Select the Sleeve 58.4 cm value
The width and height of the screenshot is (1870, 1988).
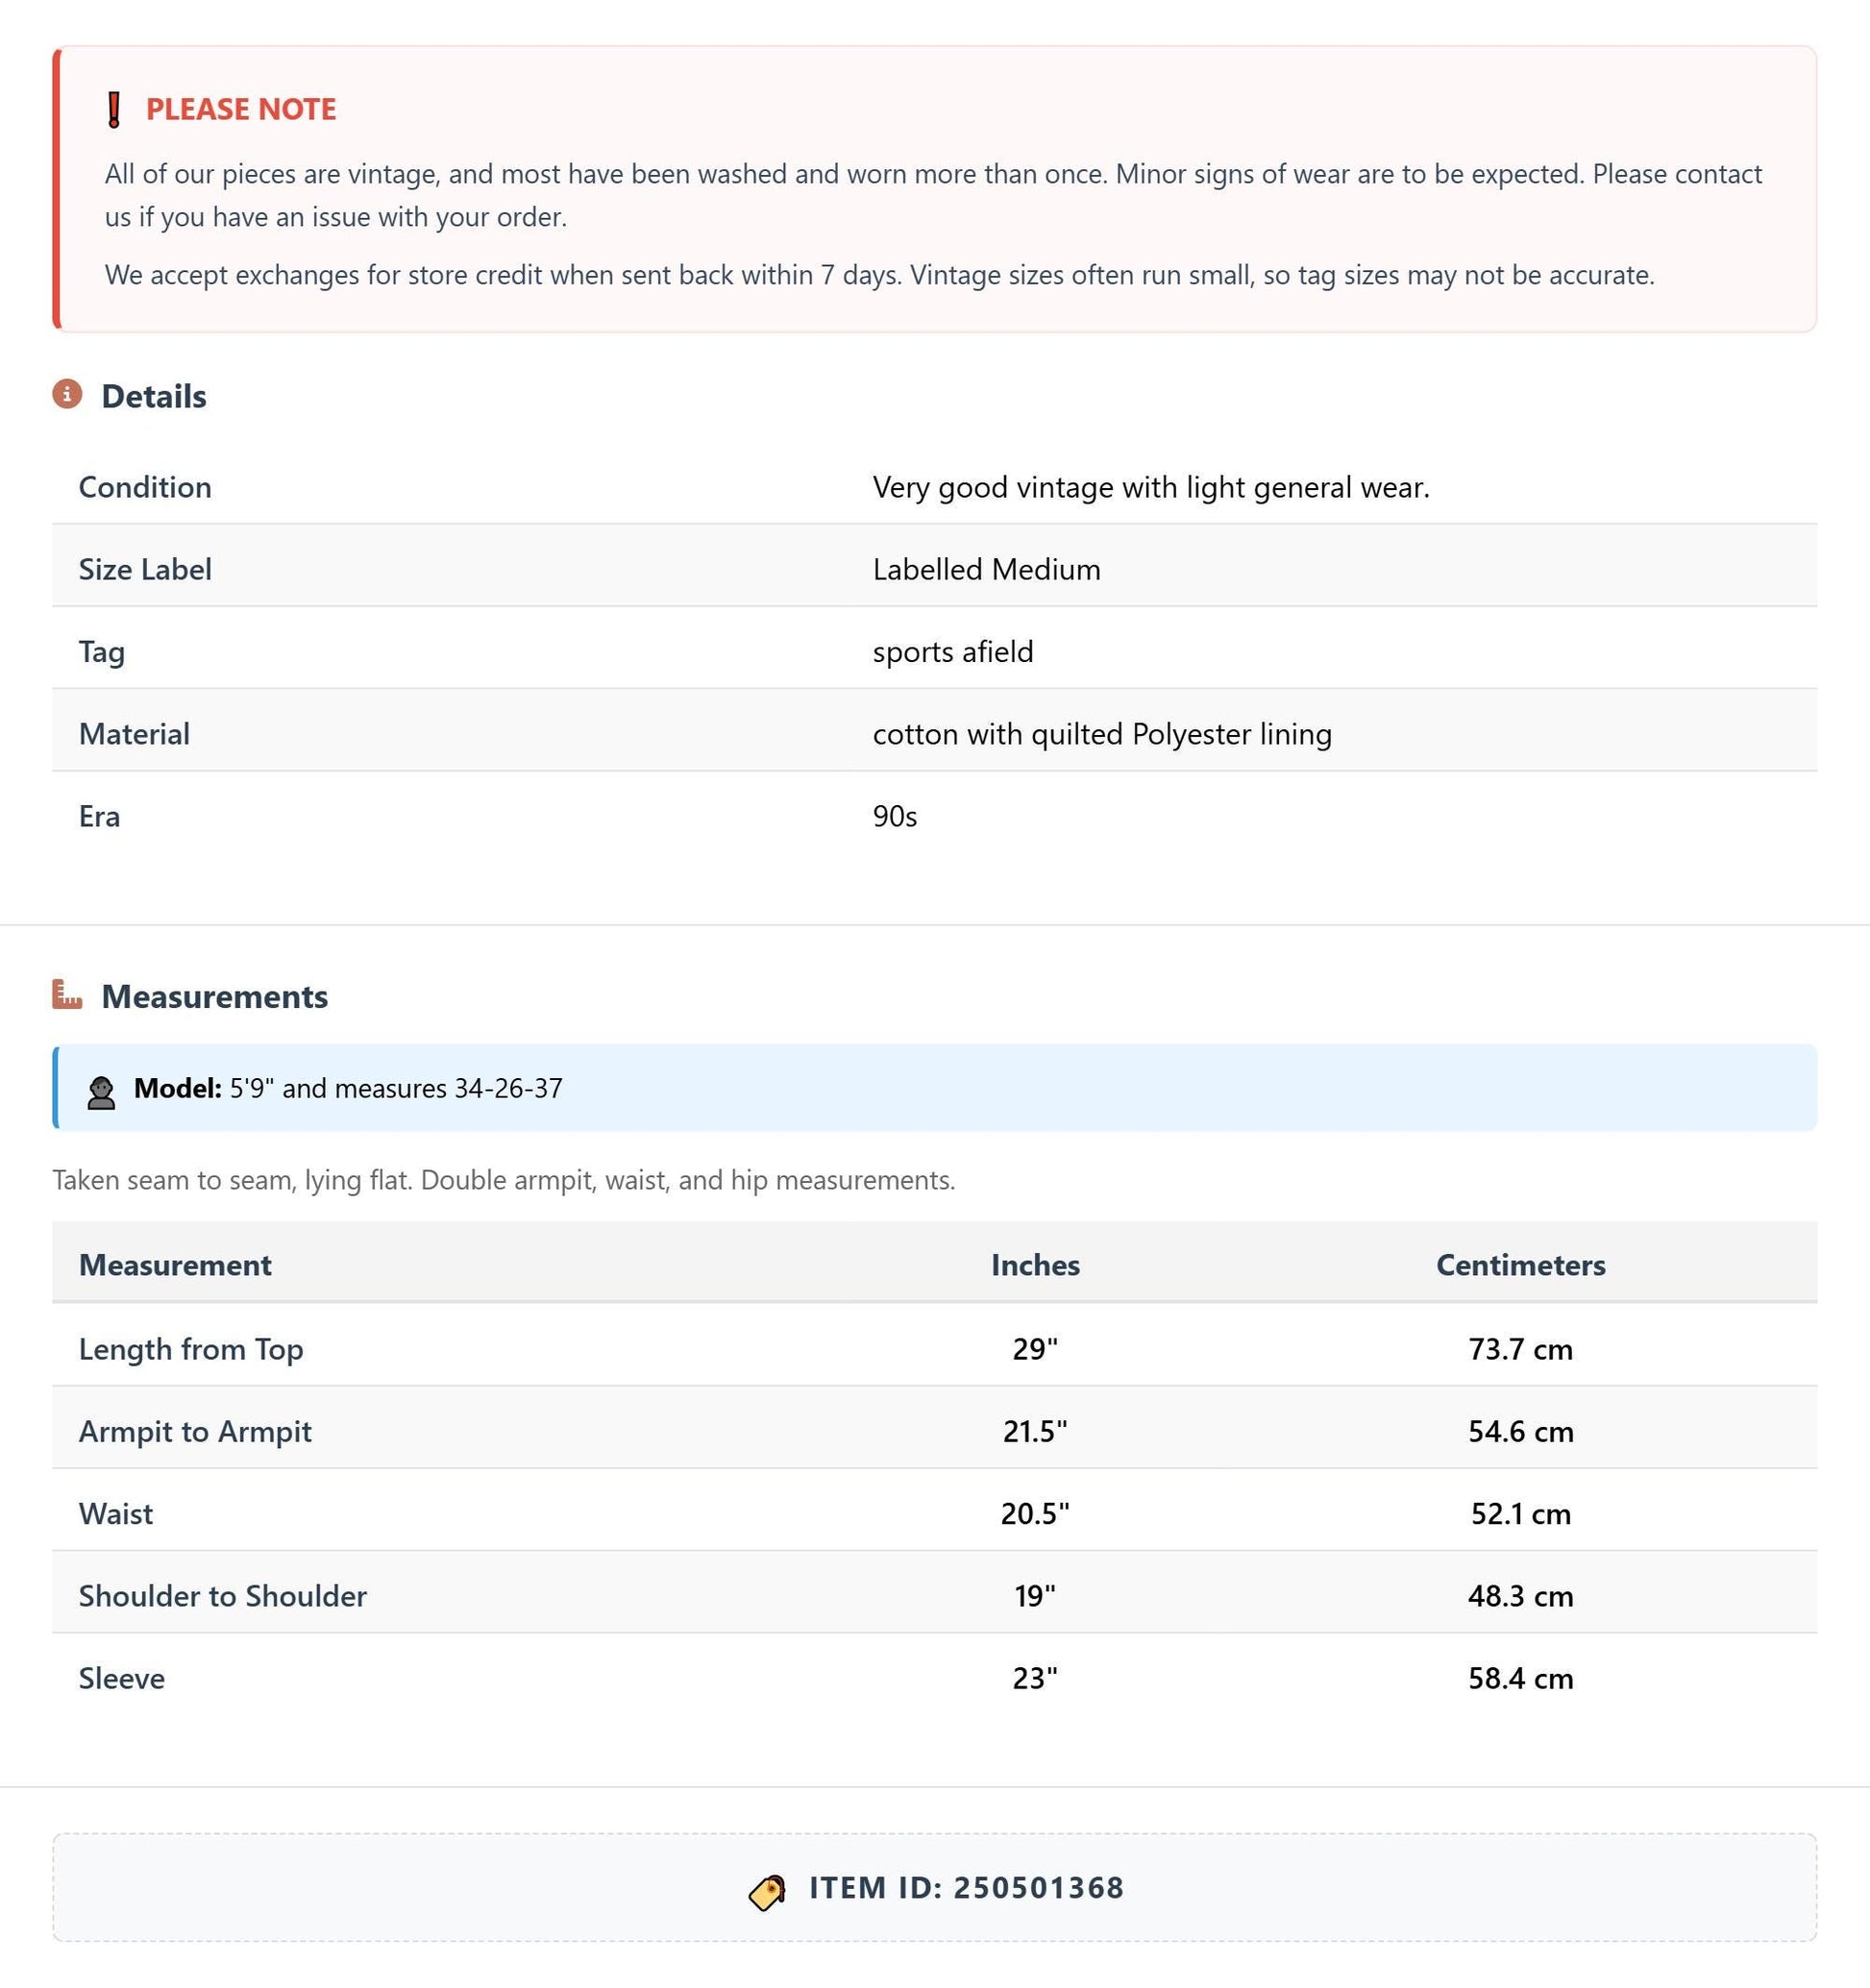1521,1678
